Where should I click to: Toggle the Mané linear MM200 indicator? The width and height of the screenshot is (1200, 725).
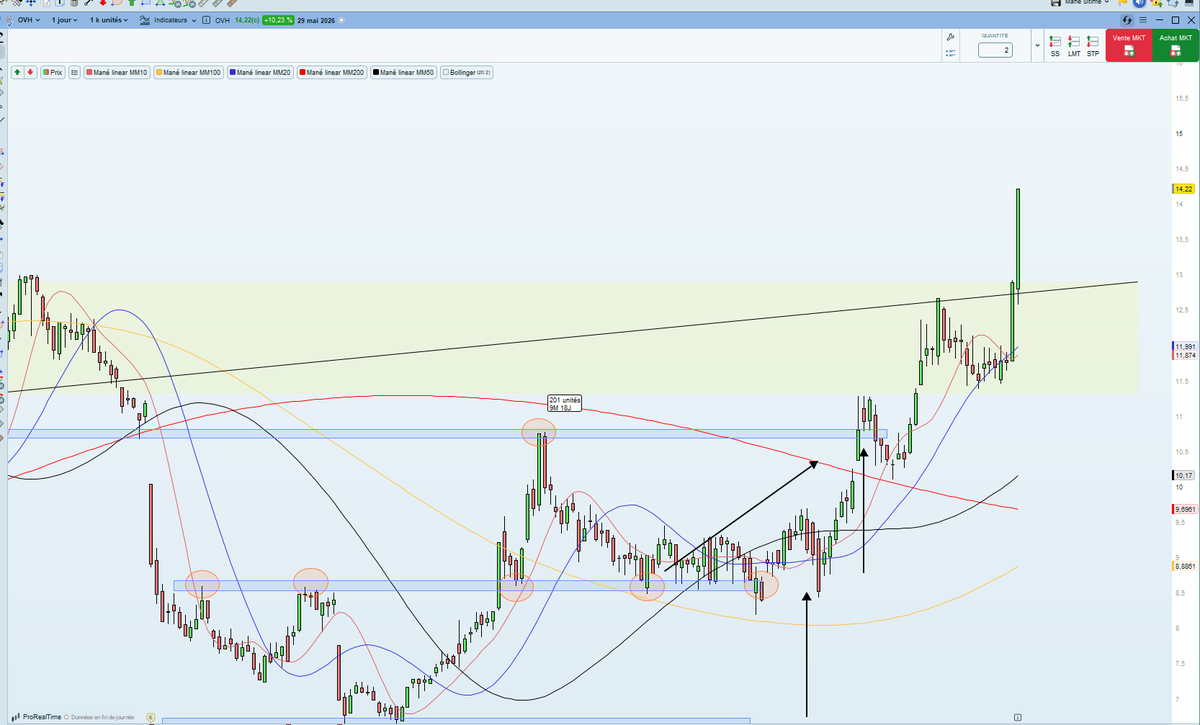(x=333, y=72)
